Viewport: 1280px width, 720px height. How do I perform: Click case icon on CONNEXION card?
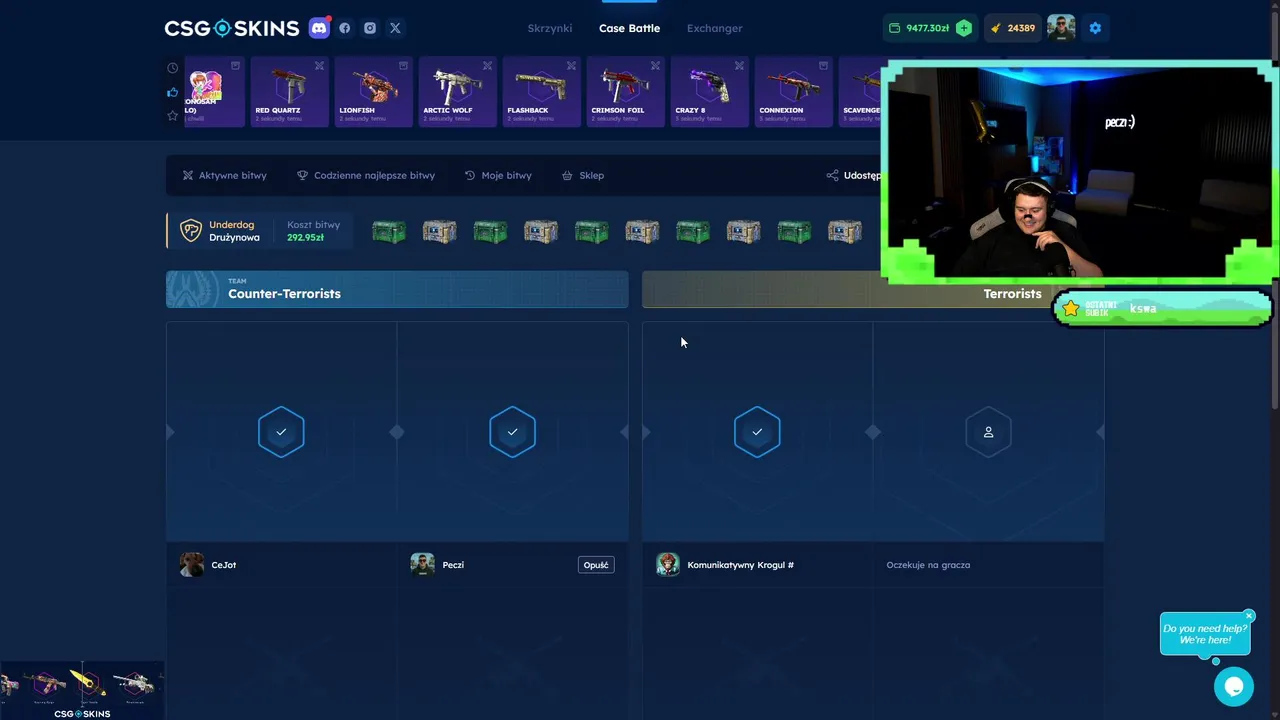(x=823, y=66)
